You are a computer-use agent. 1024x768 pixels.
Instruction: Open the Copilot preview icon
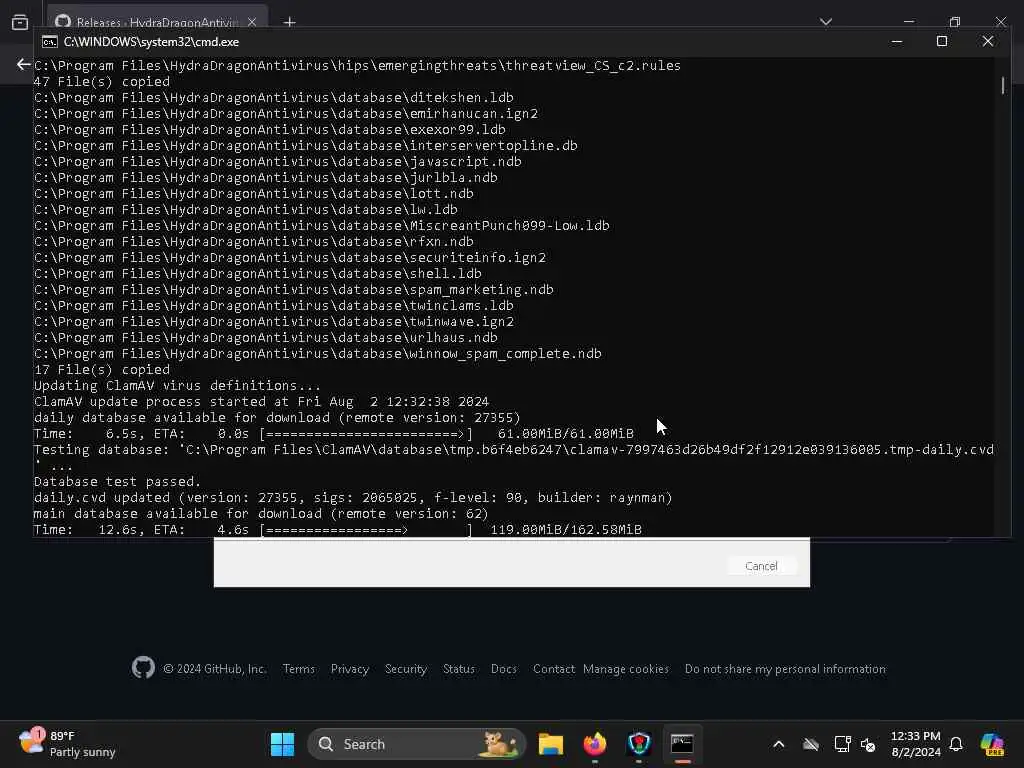tap(992, 744)
